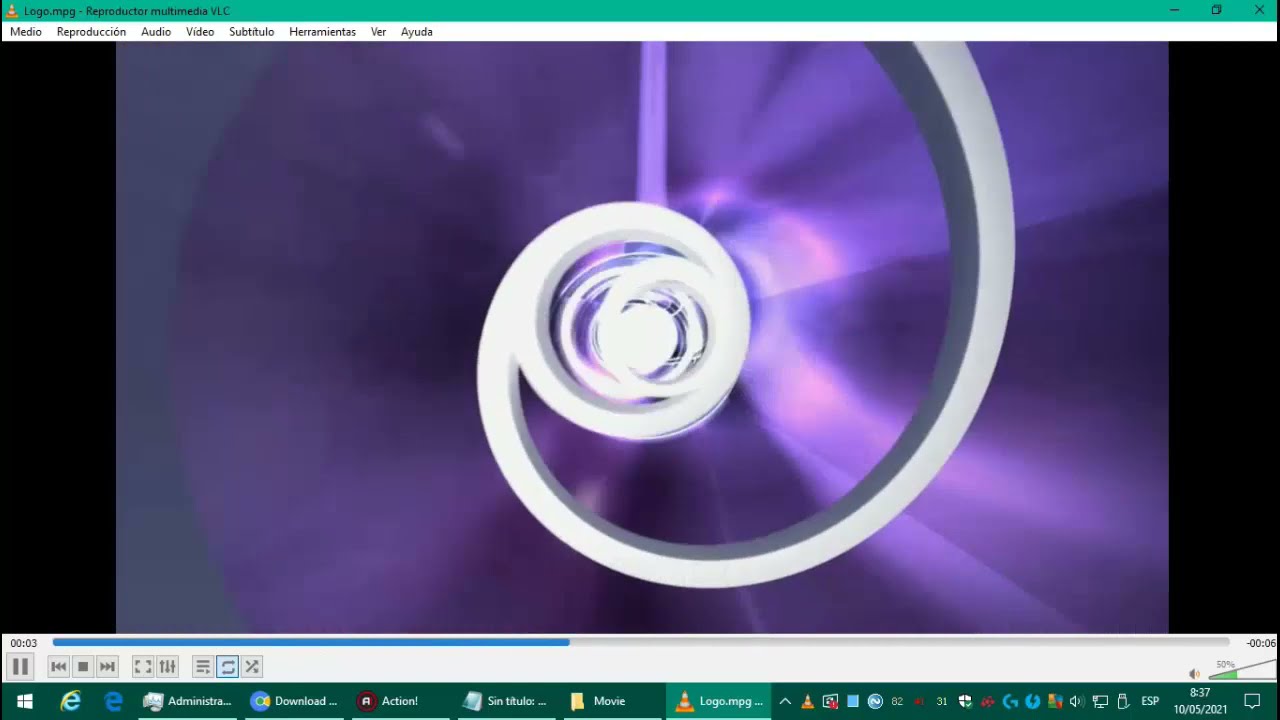
Task: Open the Windows Start menu
Action: pyautogui.click(x=24, y=701)
